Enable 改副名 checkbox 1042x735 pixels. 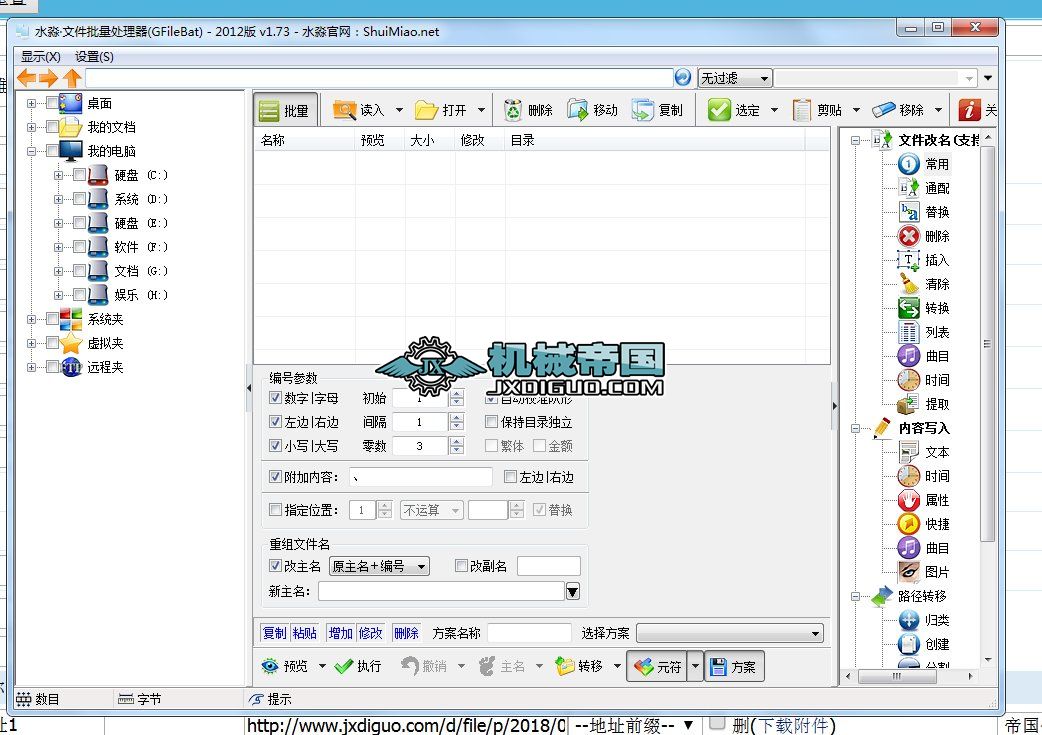point(461,566)
